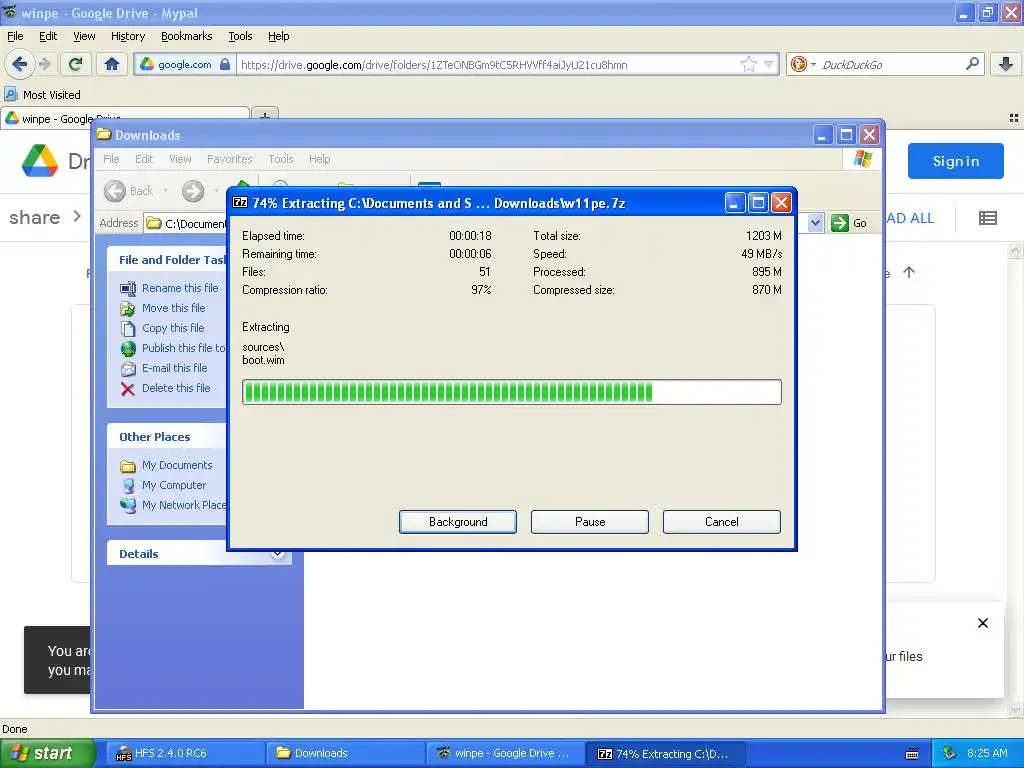Click the Google Drive Sign in button

[x=955, y=161]
